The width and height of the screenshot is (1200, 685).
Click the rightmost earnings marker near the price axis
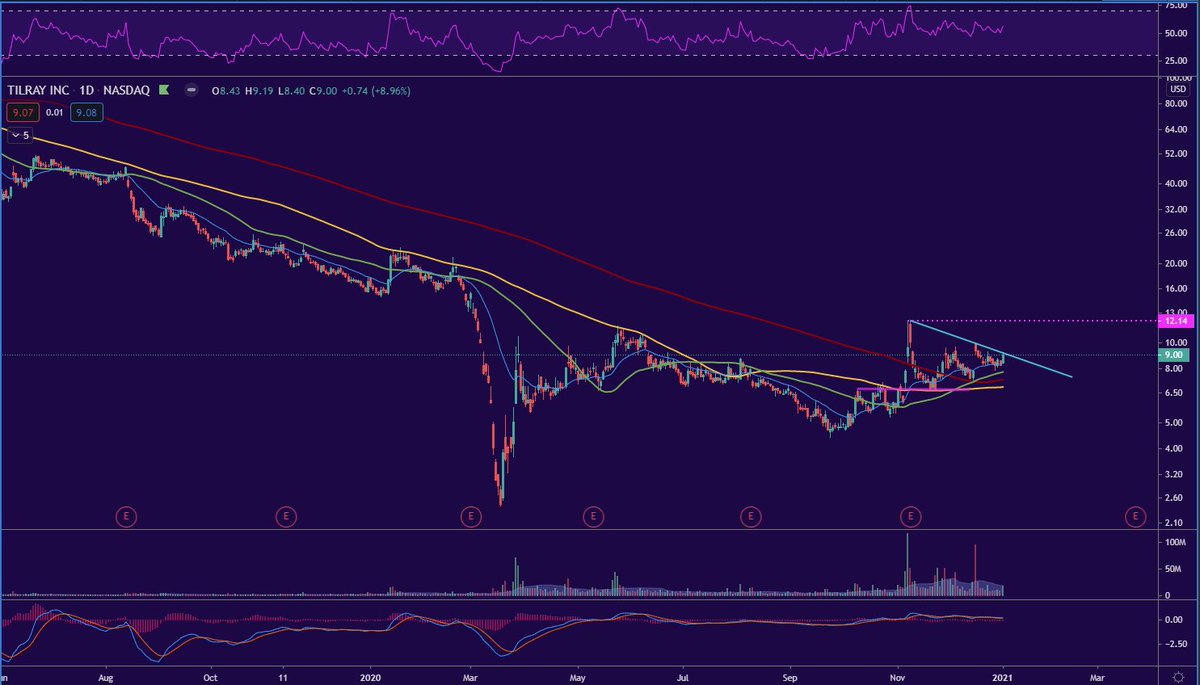pyautogui.click(x=1136, y=517)
